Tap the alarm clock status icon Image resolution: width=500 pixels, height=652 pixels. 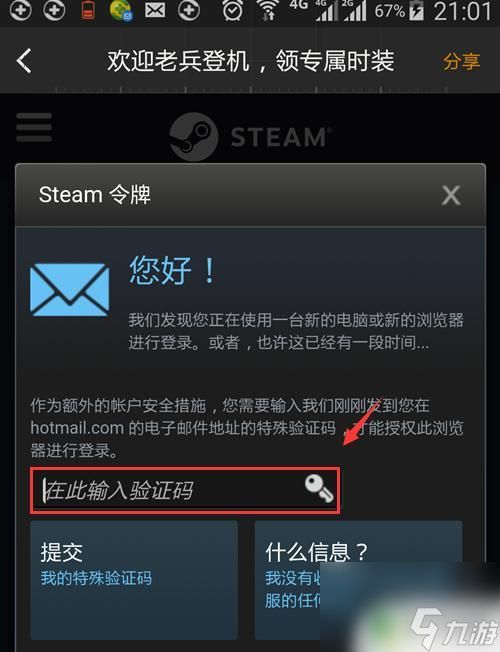click(233, 10)
